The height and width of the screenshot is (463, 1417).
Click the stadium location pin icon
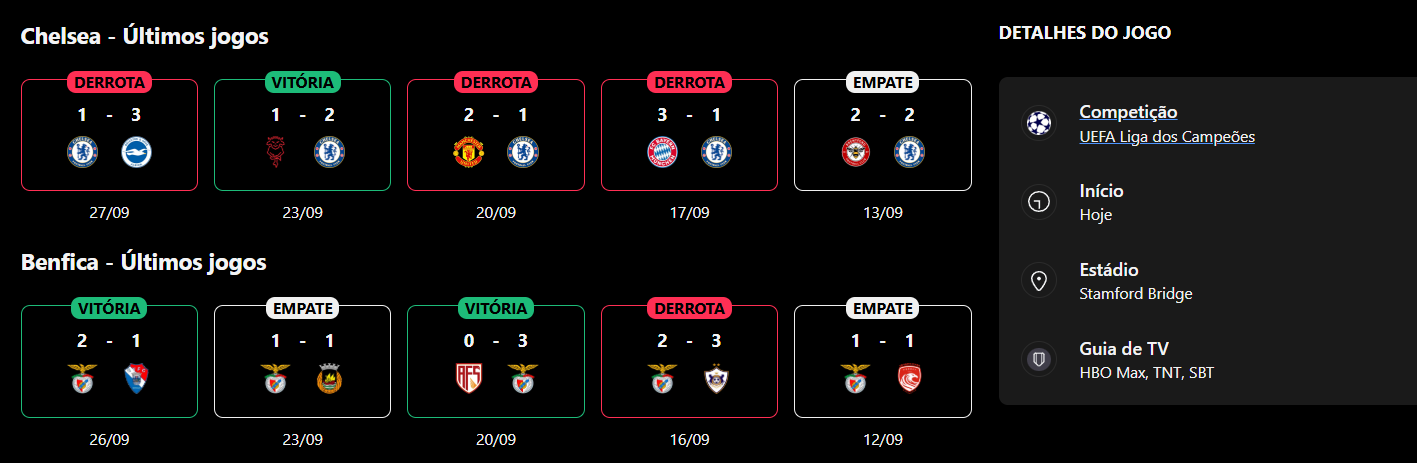1039,281
